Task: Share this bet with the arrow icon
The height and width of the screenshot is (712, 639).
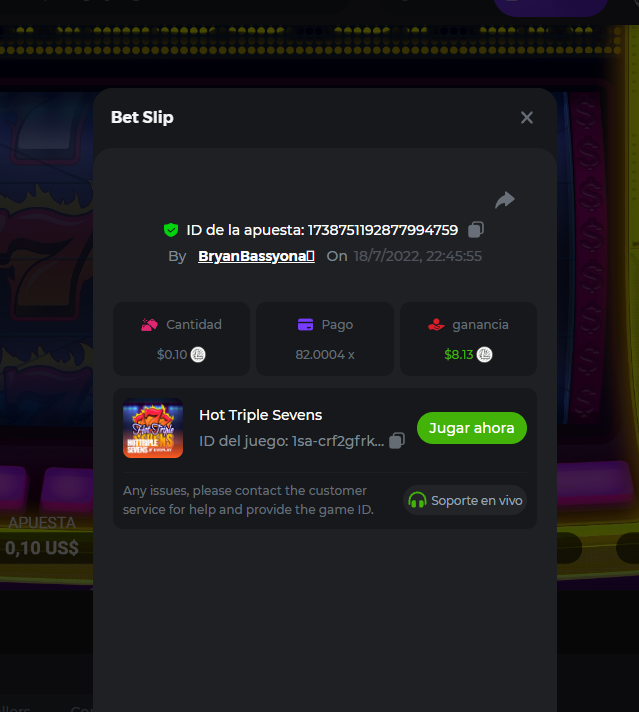Action: click(x=505, y=199)
